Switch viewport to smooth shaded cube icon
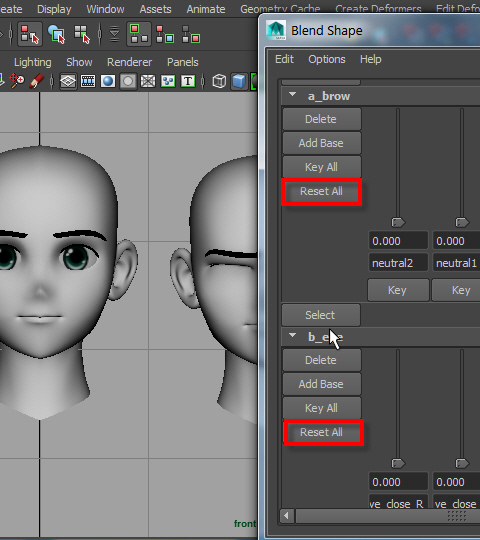480x540 pixels. 239,81
